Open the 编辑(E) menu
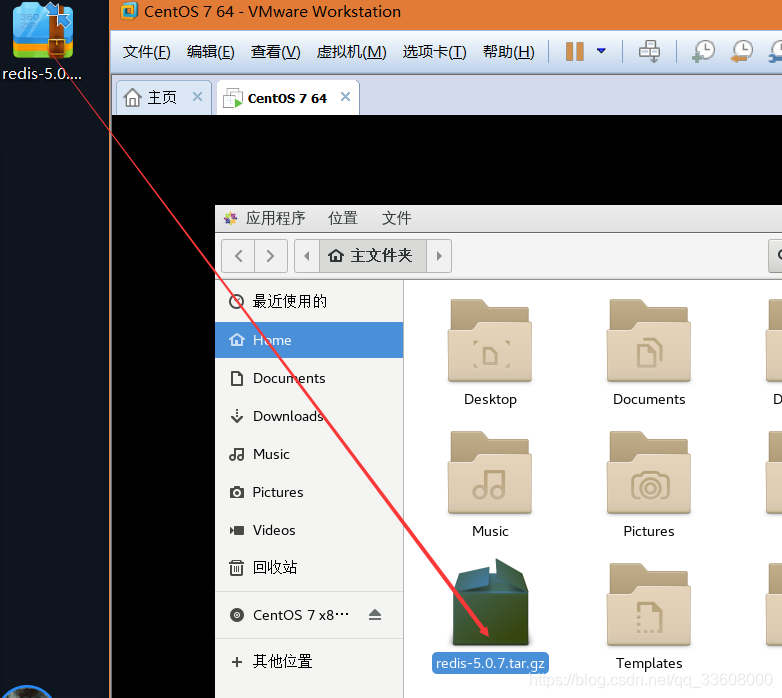The height and width of the screenshot is (698, 782). (210, 52)
